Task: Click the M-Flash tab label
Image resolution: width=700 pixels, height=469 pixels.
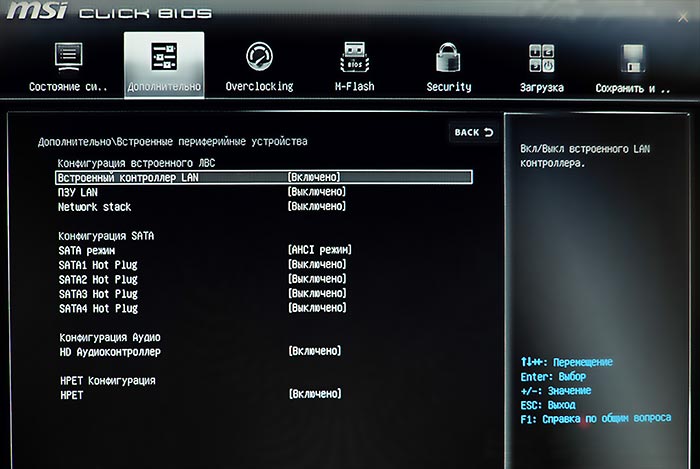Action: 355,86
